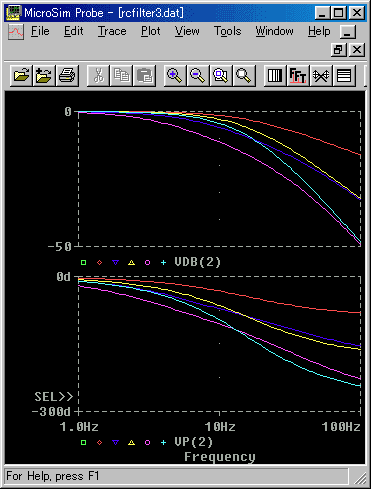371x489 pixels.
Task: Select the VDB(2) trace label
Action: click(198, 262)
